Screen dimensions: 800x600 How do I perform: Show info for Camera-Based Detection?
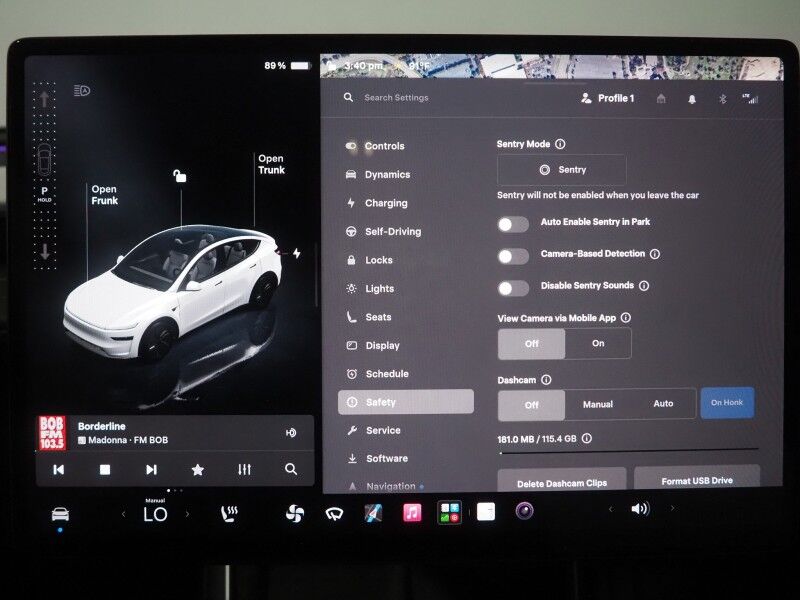(x=655, y=254)
